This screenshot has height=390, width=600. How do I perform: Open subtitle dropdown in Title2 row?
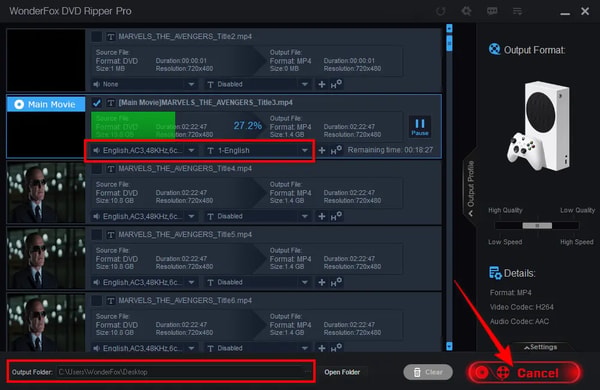[x=258, y=84]
